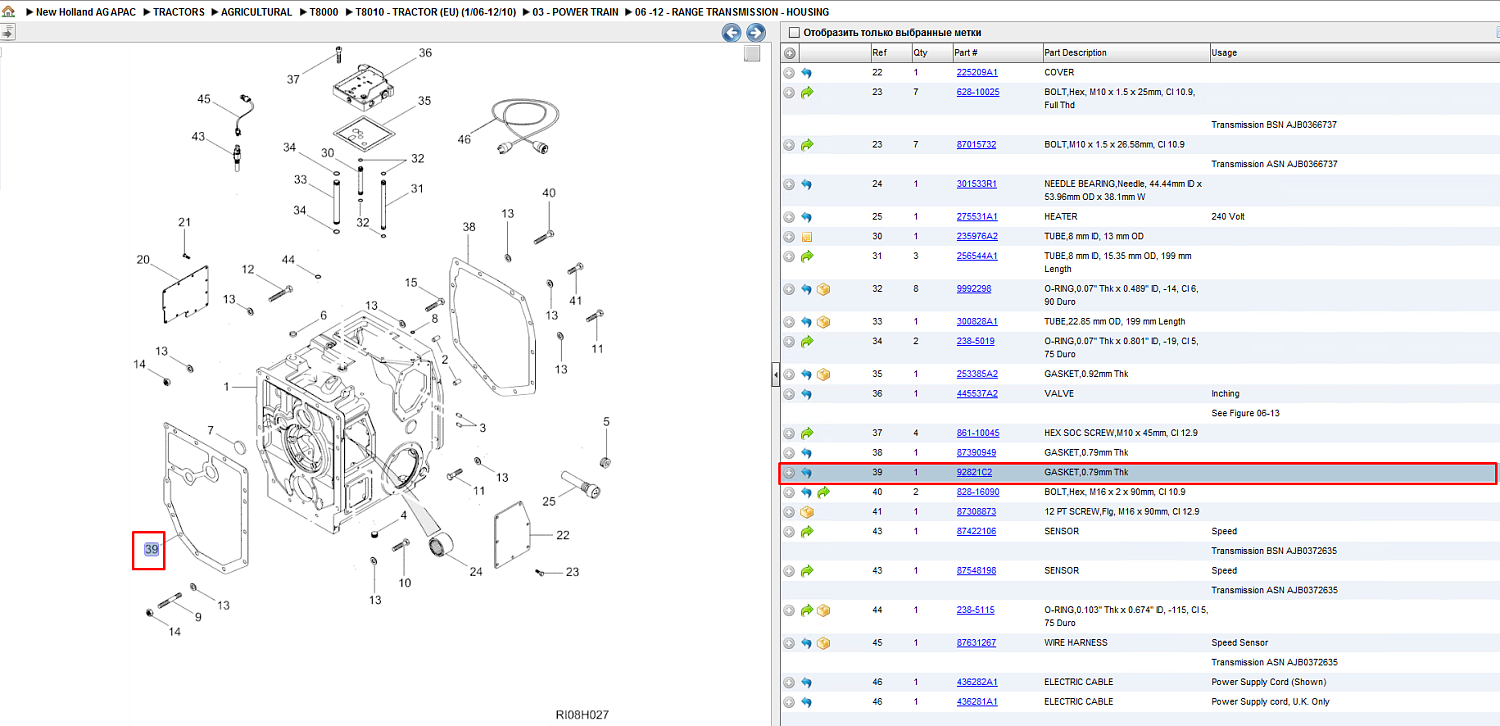Open part number link 87548198
The image size is (1500, 726).
click(976, 571)
